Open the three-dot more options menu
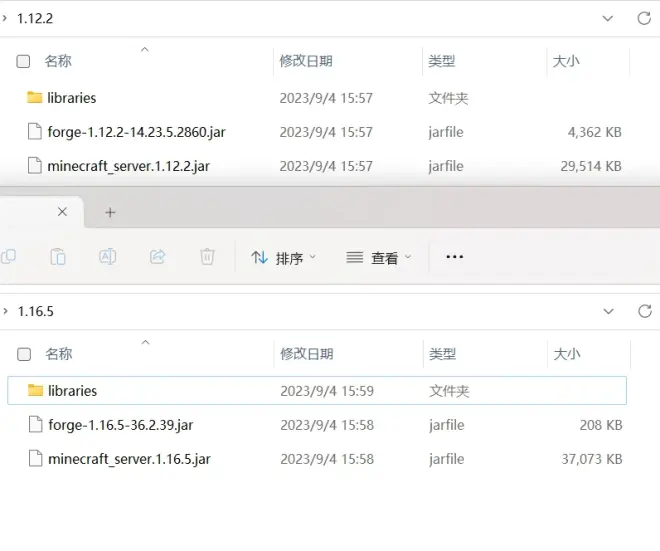Viewport: 660px width, 551px height. click(x=455, y=257)
